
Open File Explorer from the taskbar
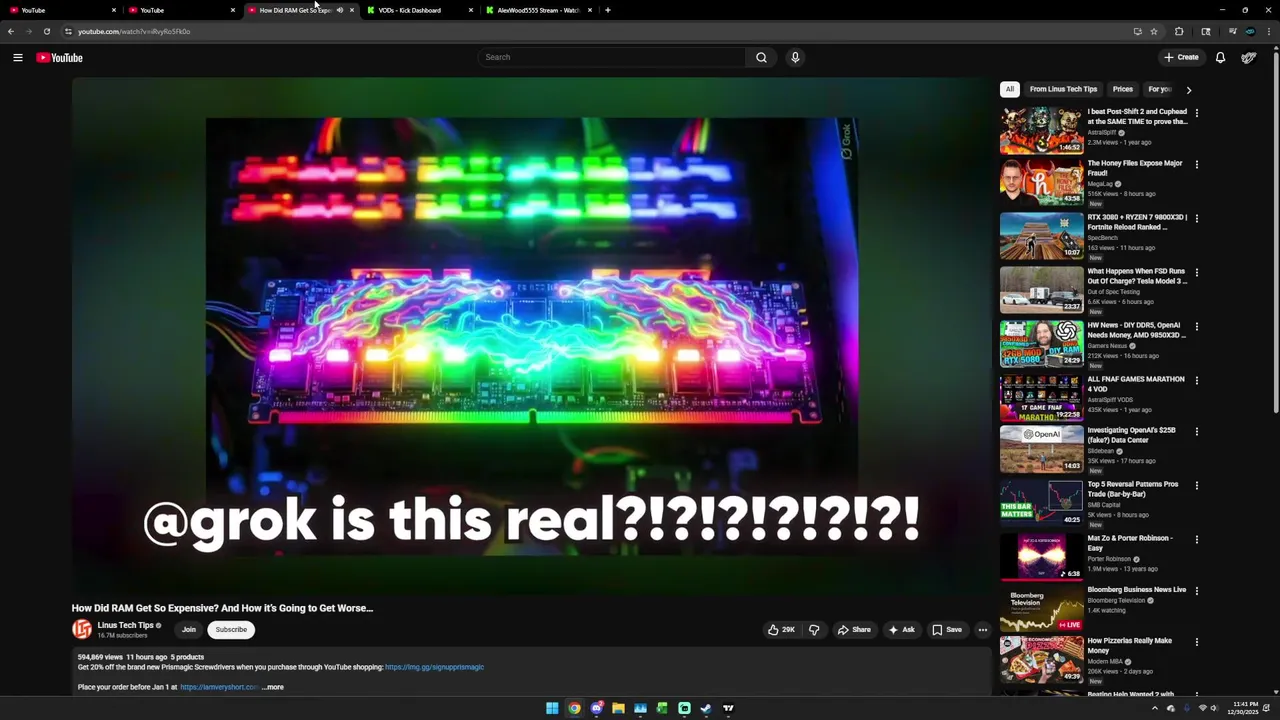(x=618, y=708)
